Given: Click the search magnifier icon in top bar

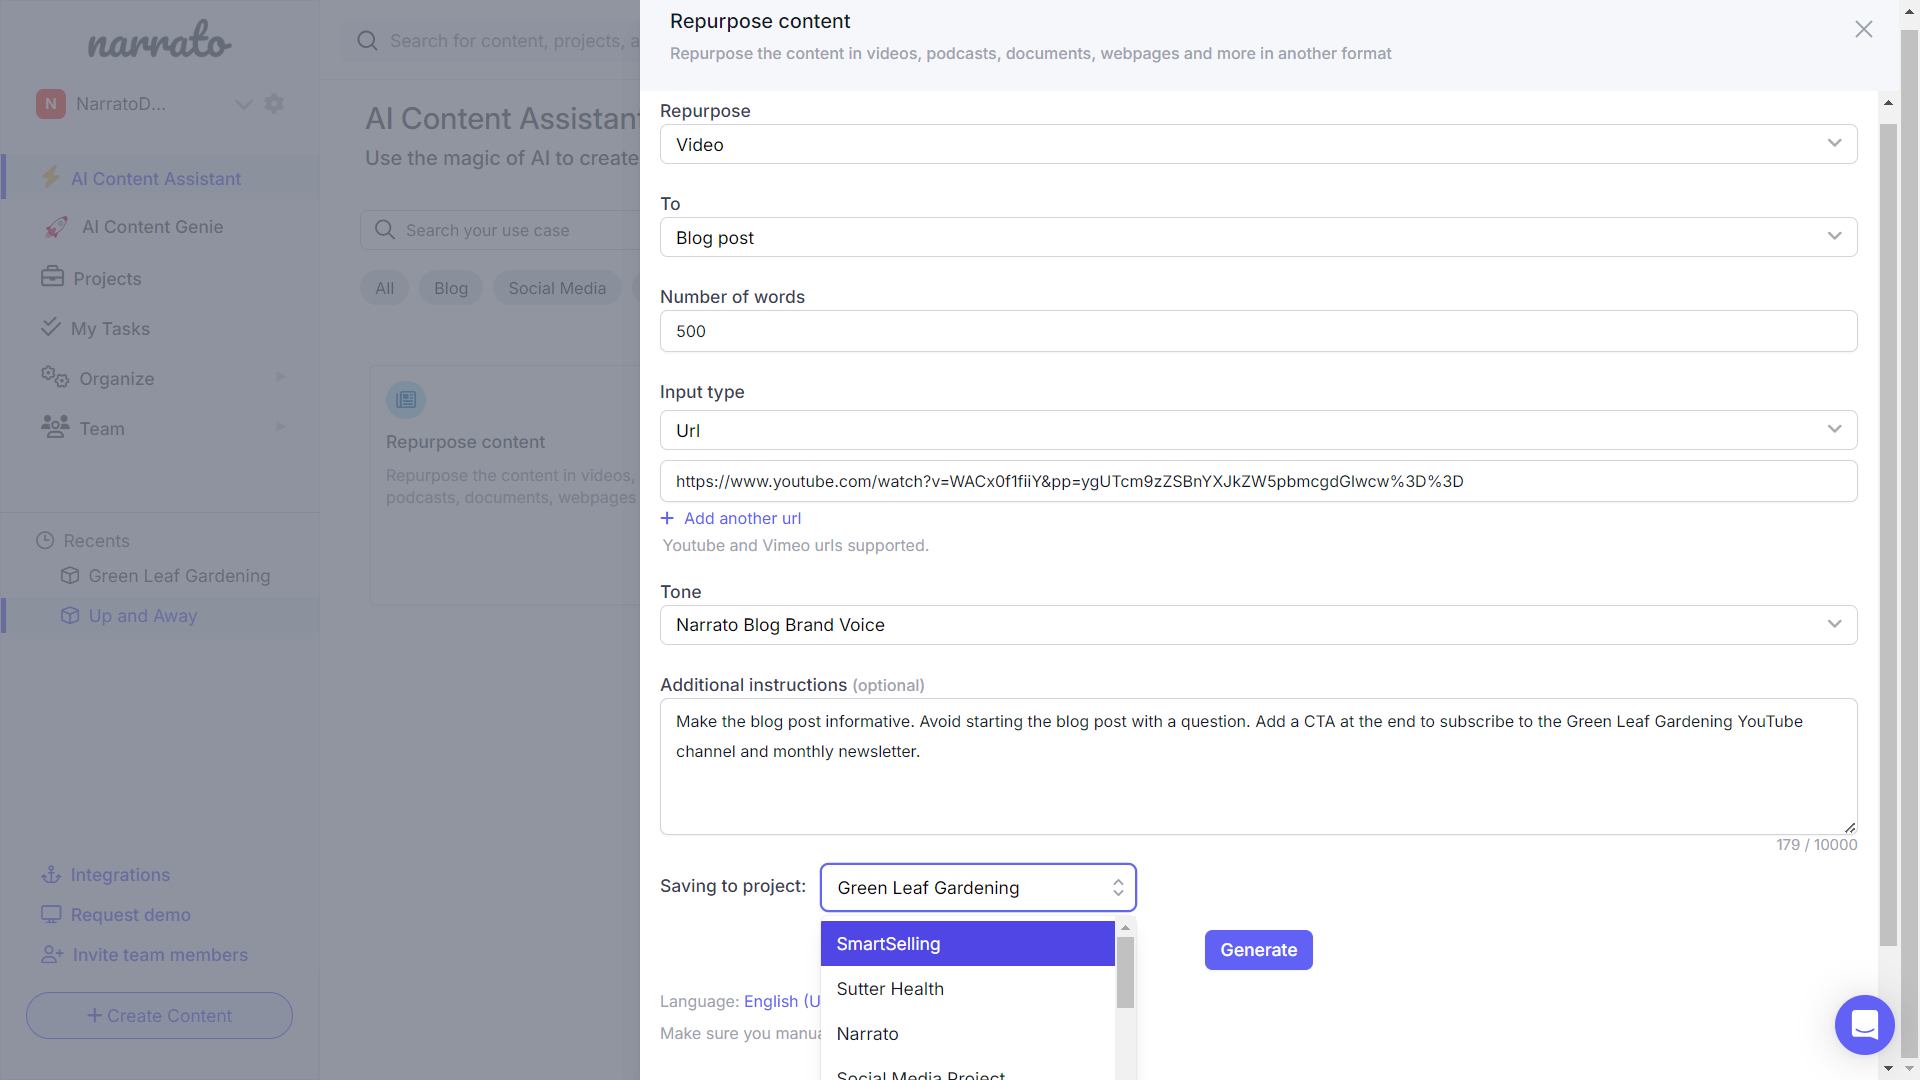Looking at the screenshot, I should 368,41.
